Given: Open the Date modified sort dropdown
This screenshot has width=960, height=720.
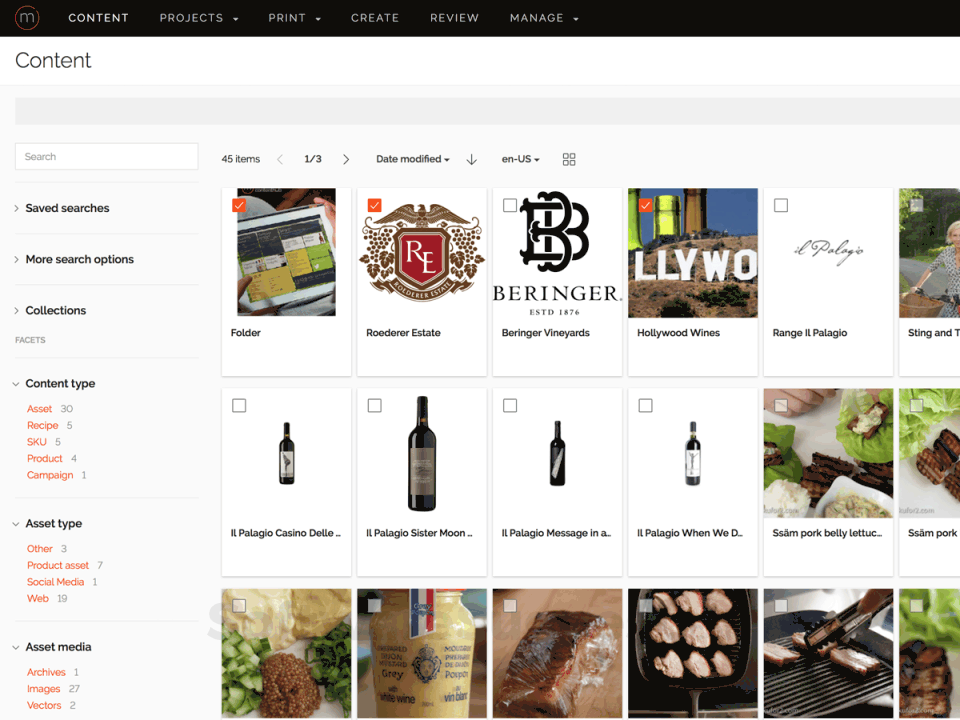Looking at the screenshot, I should click(x=412, y=158).
